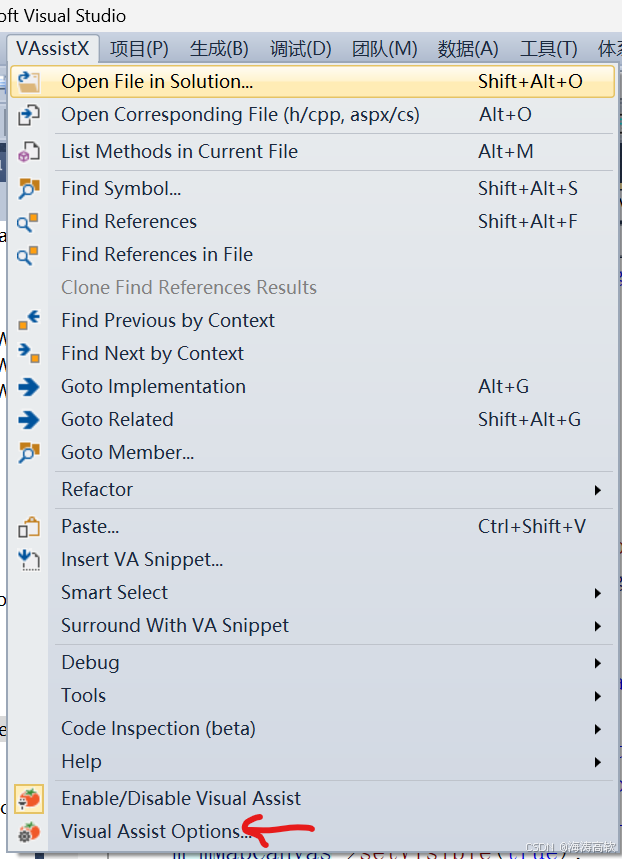Open the Surround With VA Snippet submenu

click(x=175, y=626)
